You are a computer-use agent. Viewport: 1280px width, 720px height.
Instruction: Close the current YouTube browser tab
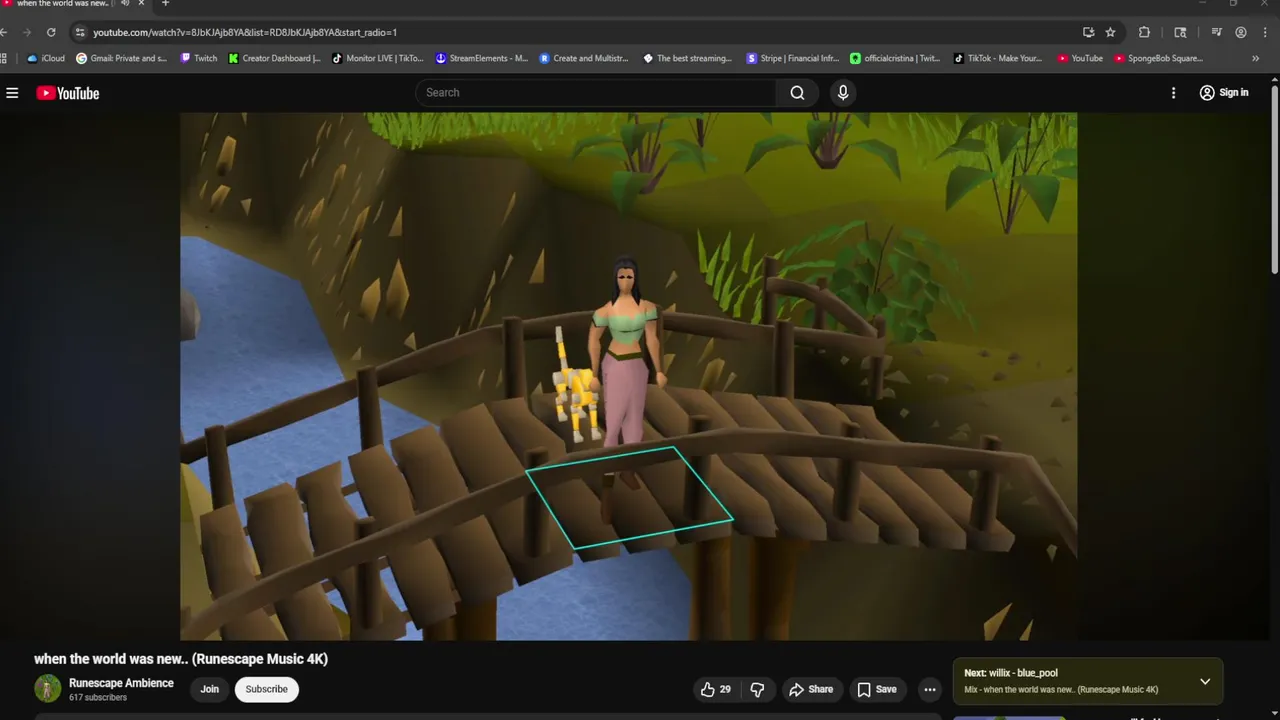pos(141,3)
